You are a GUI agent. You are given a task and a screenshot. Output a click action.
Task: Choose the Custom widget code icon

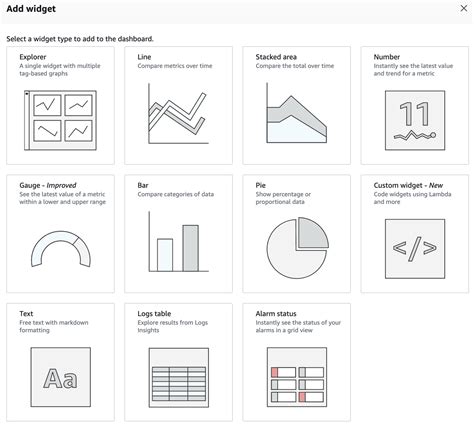[x=415, y=249]
